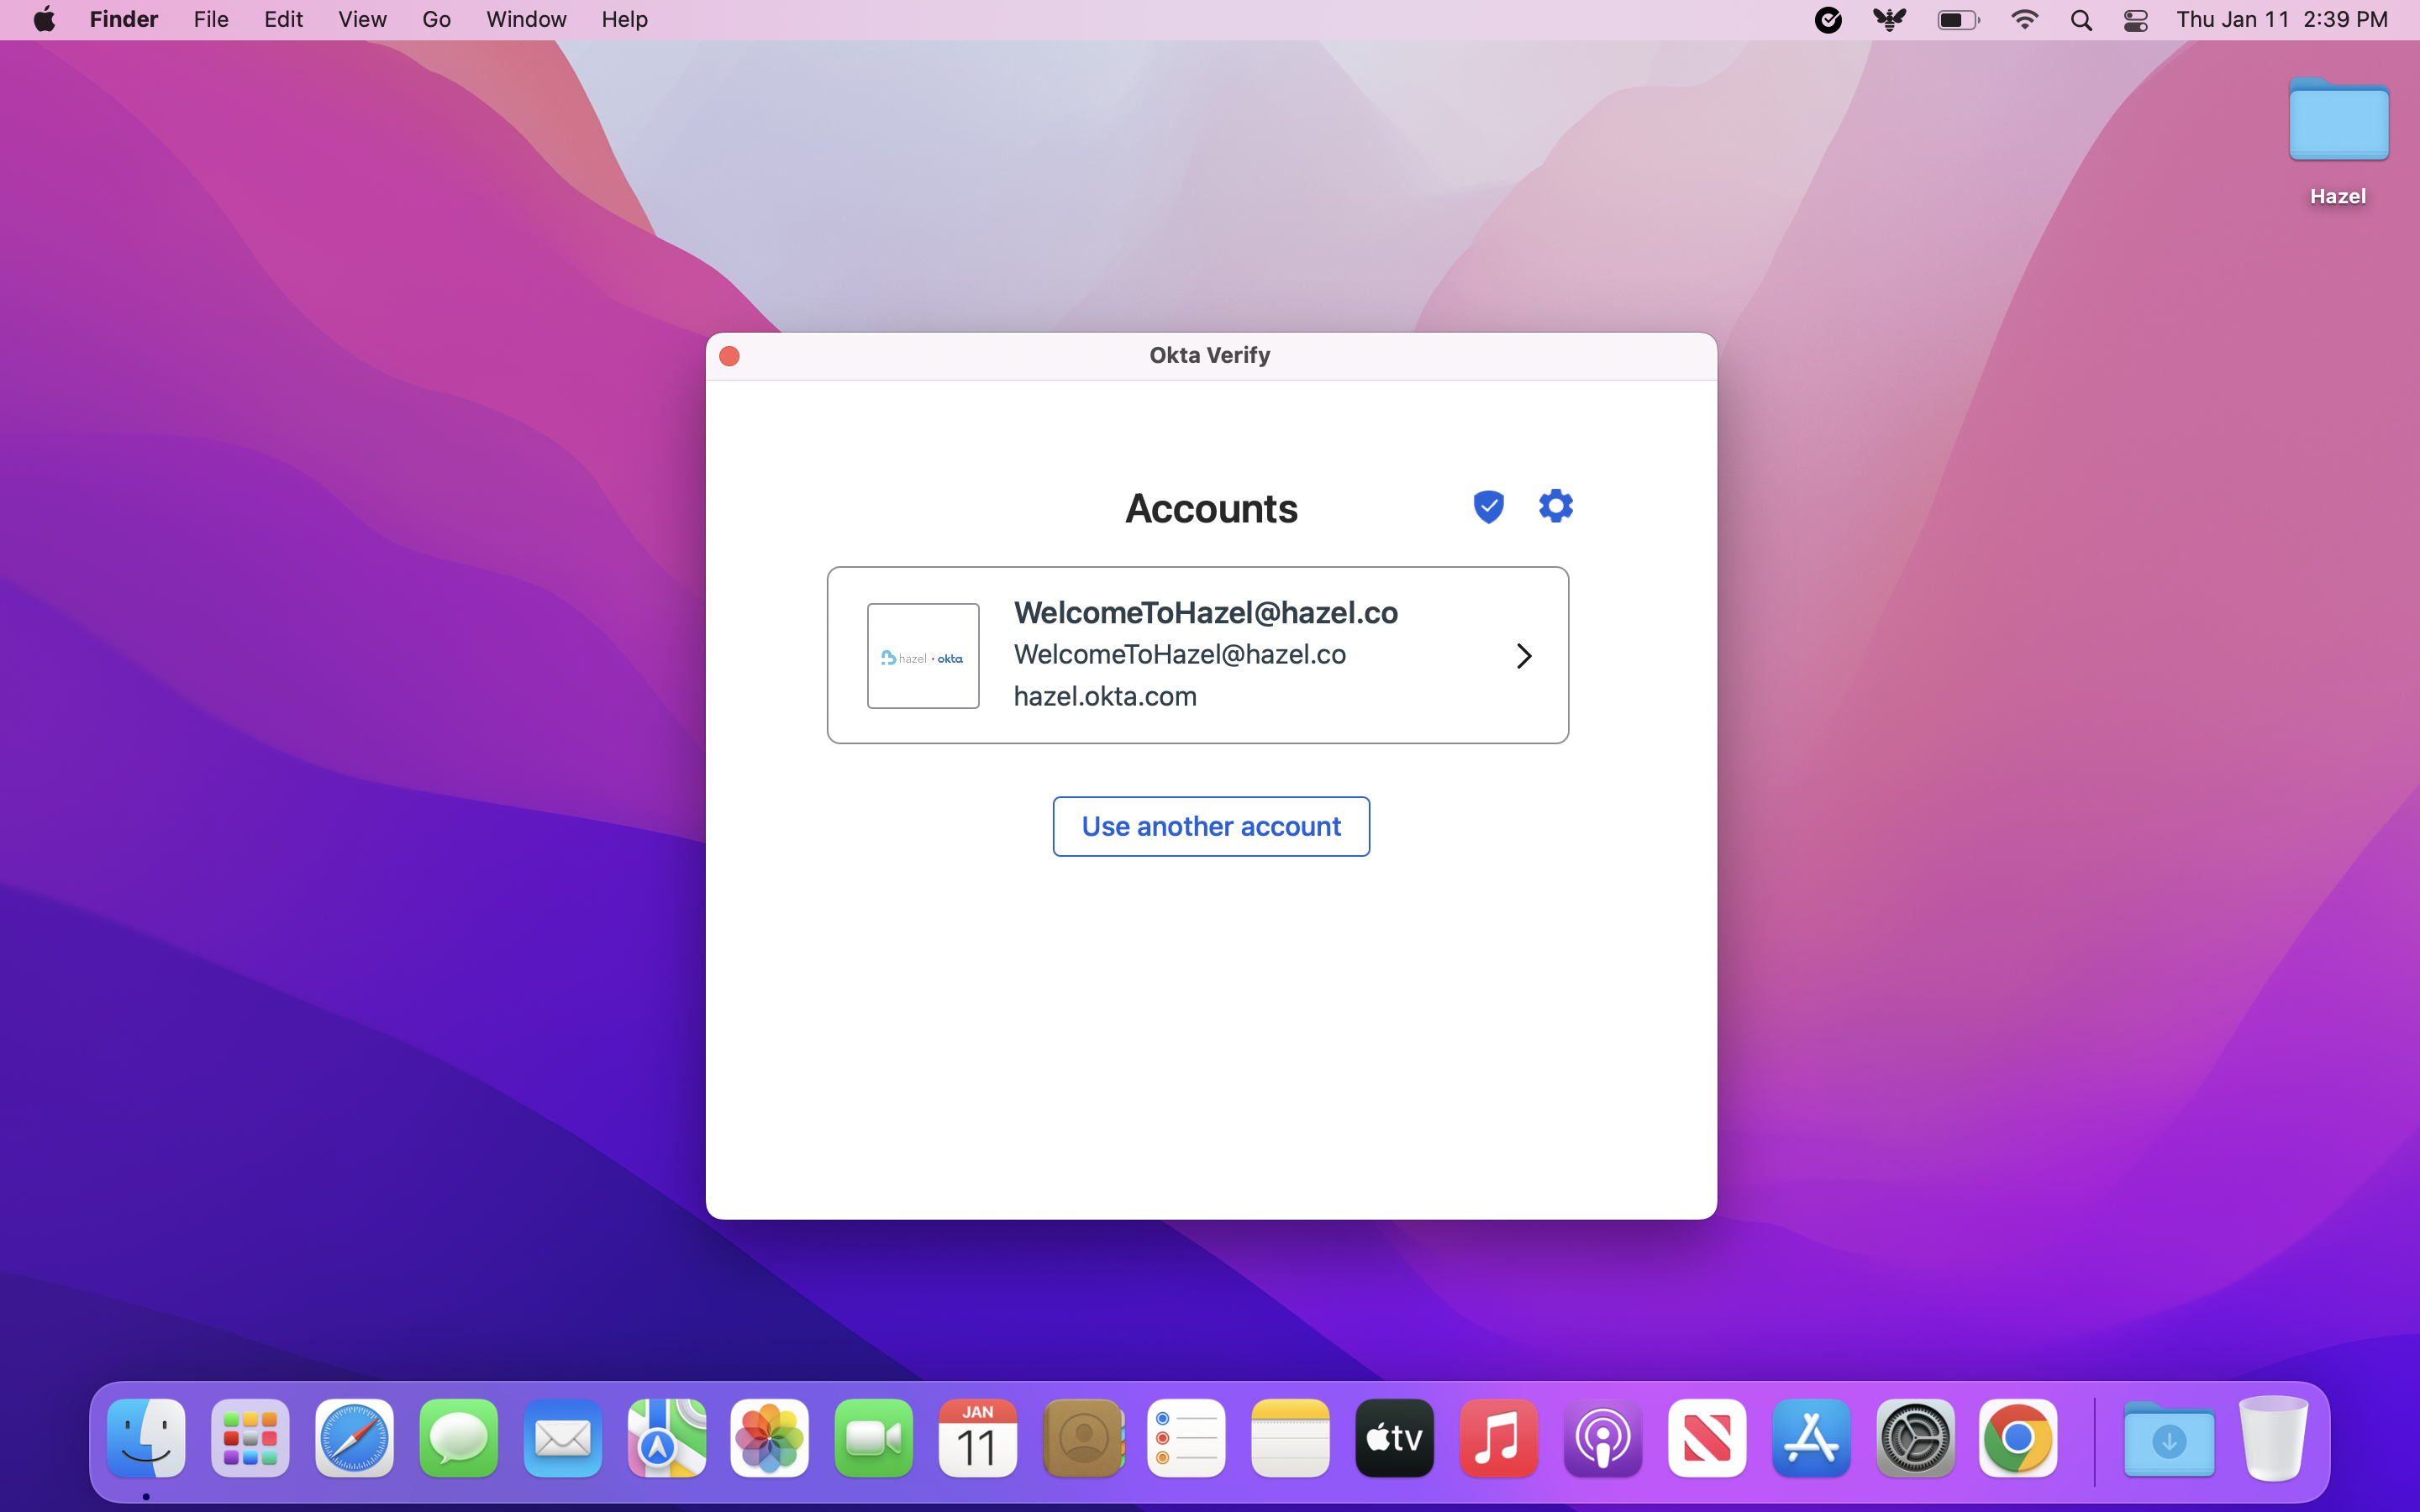Image resolution: width=2420 pixels, height=1512 pixels.
Task: Open Control Center in menu bar
Action: click(2136, 20)
